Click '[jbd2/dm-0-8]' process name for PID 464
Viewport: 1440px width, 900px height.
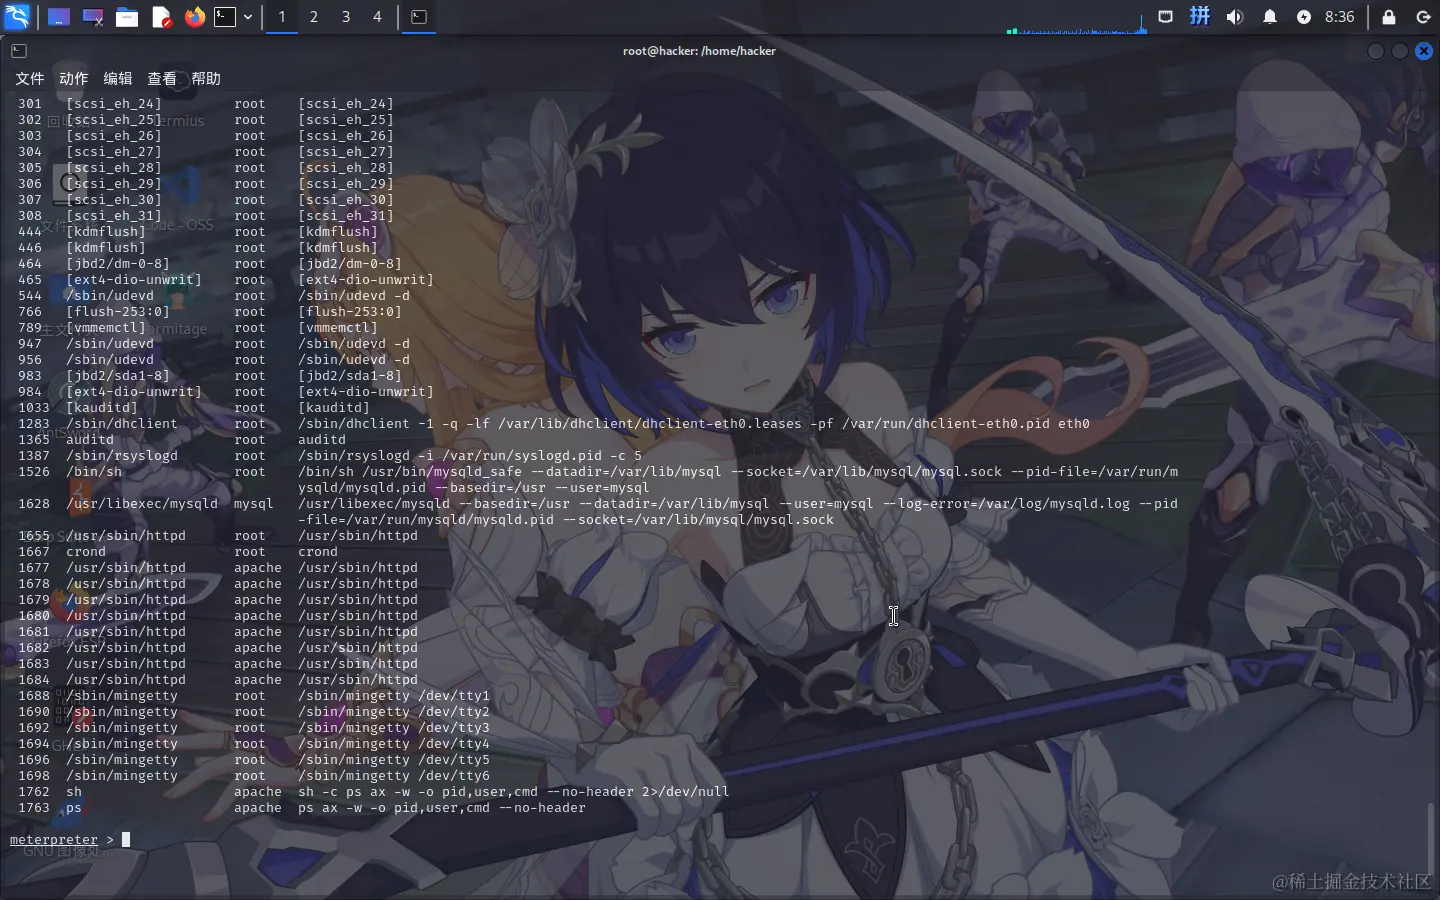coord(118,264)
